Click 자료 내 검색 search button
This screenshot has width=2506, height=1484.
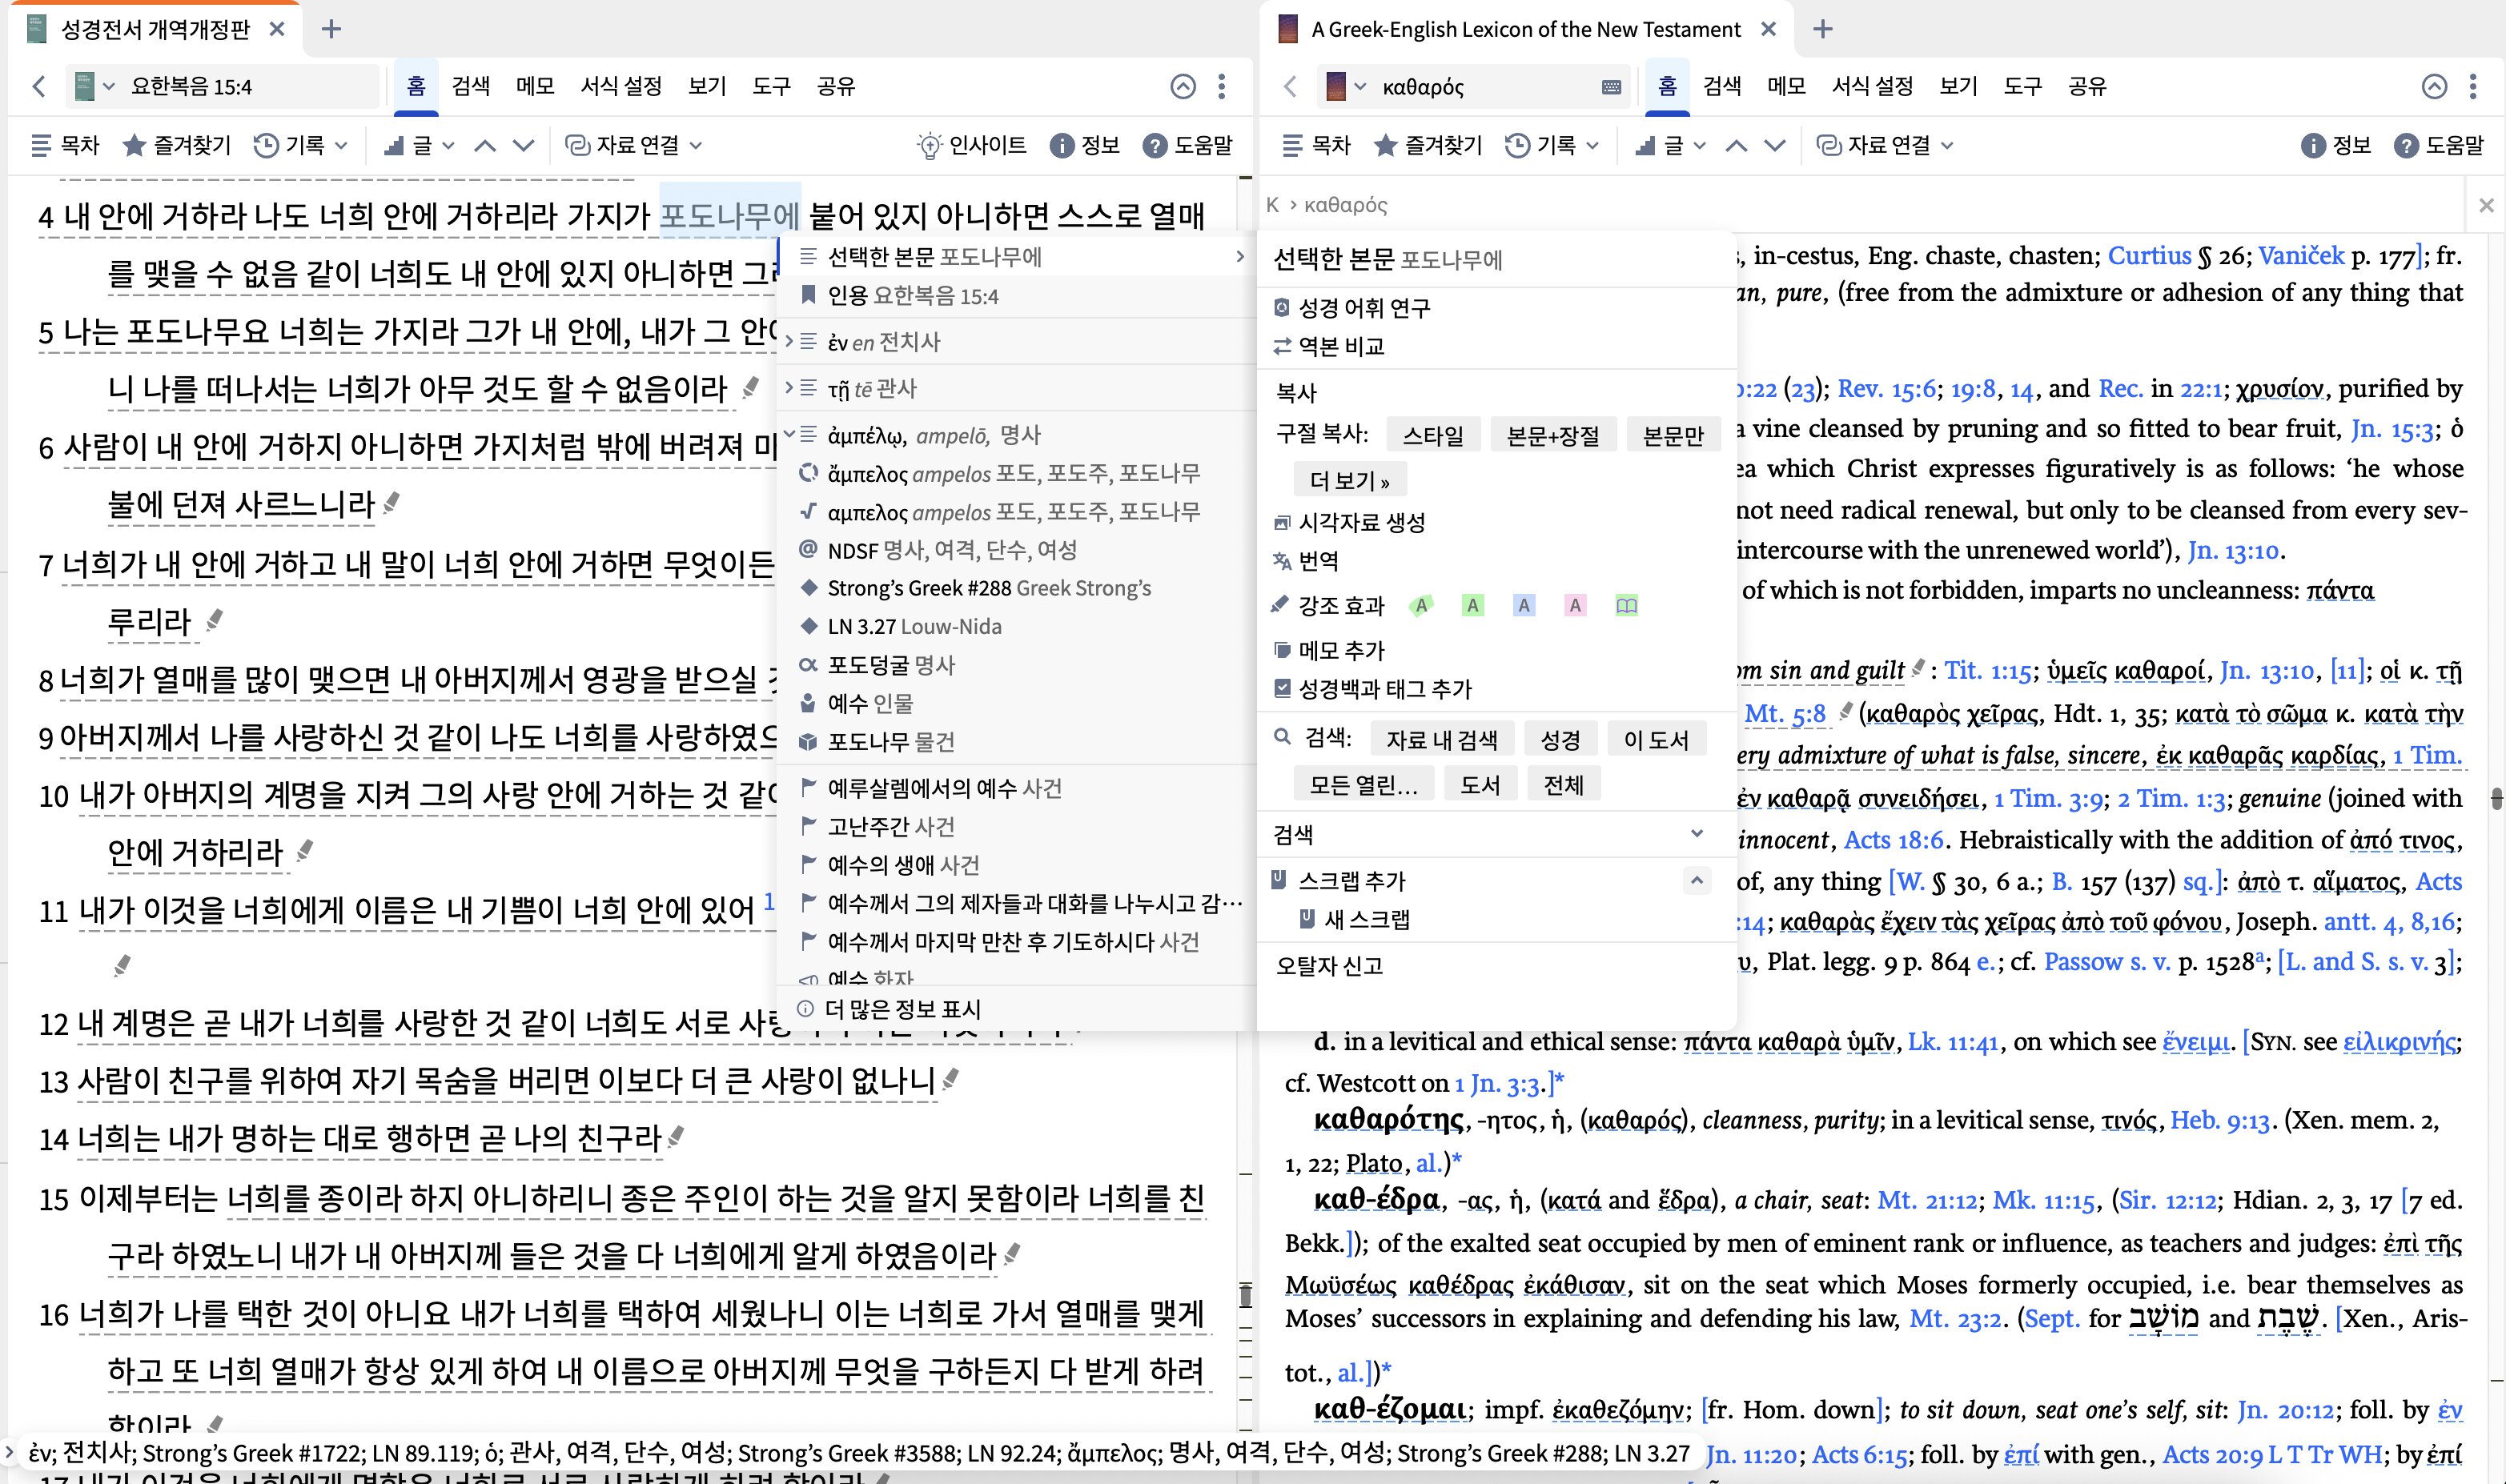tap(1441, 739)
